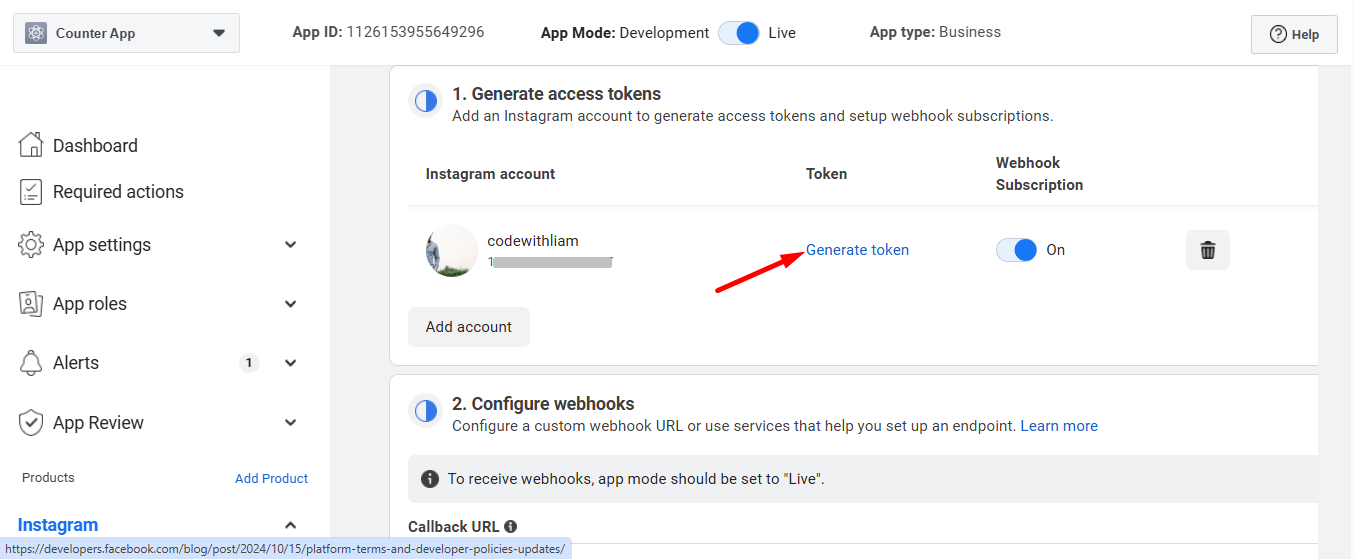Click the Instagram account column header

(x=490, y=174)
